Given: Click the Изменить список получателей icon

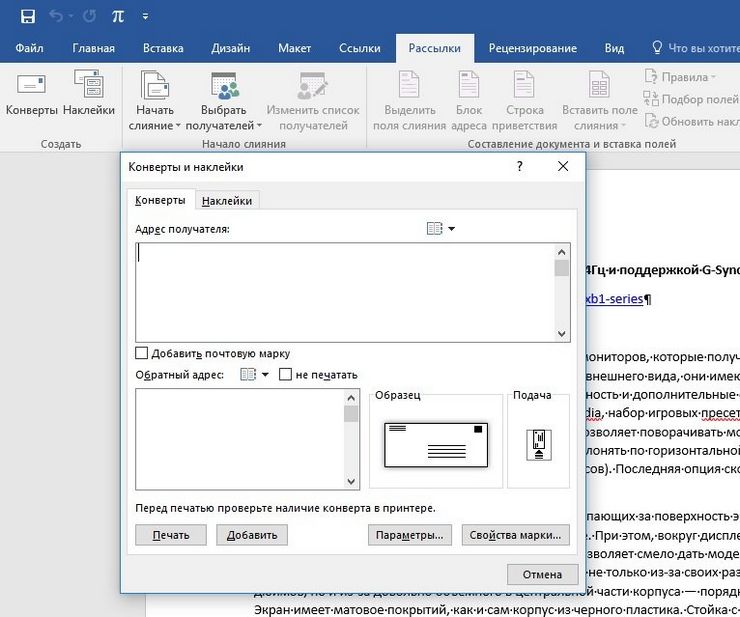Looking at the screenshot, I should click(x=313, y=86).
